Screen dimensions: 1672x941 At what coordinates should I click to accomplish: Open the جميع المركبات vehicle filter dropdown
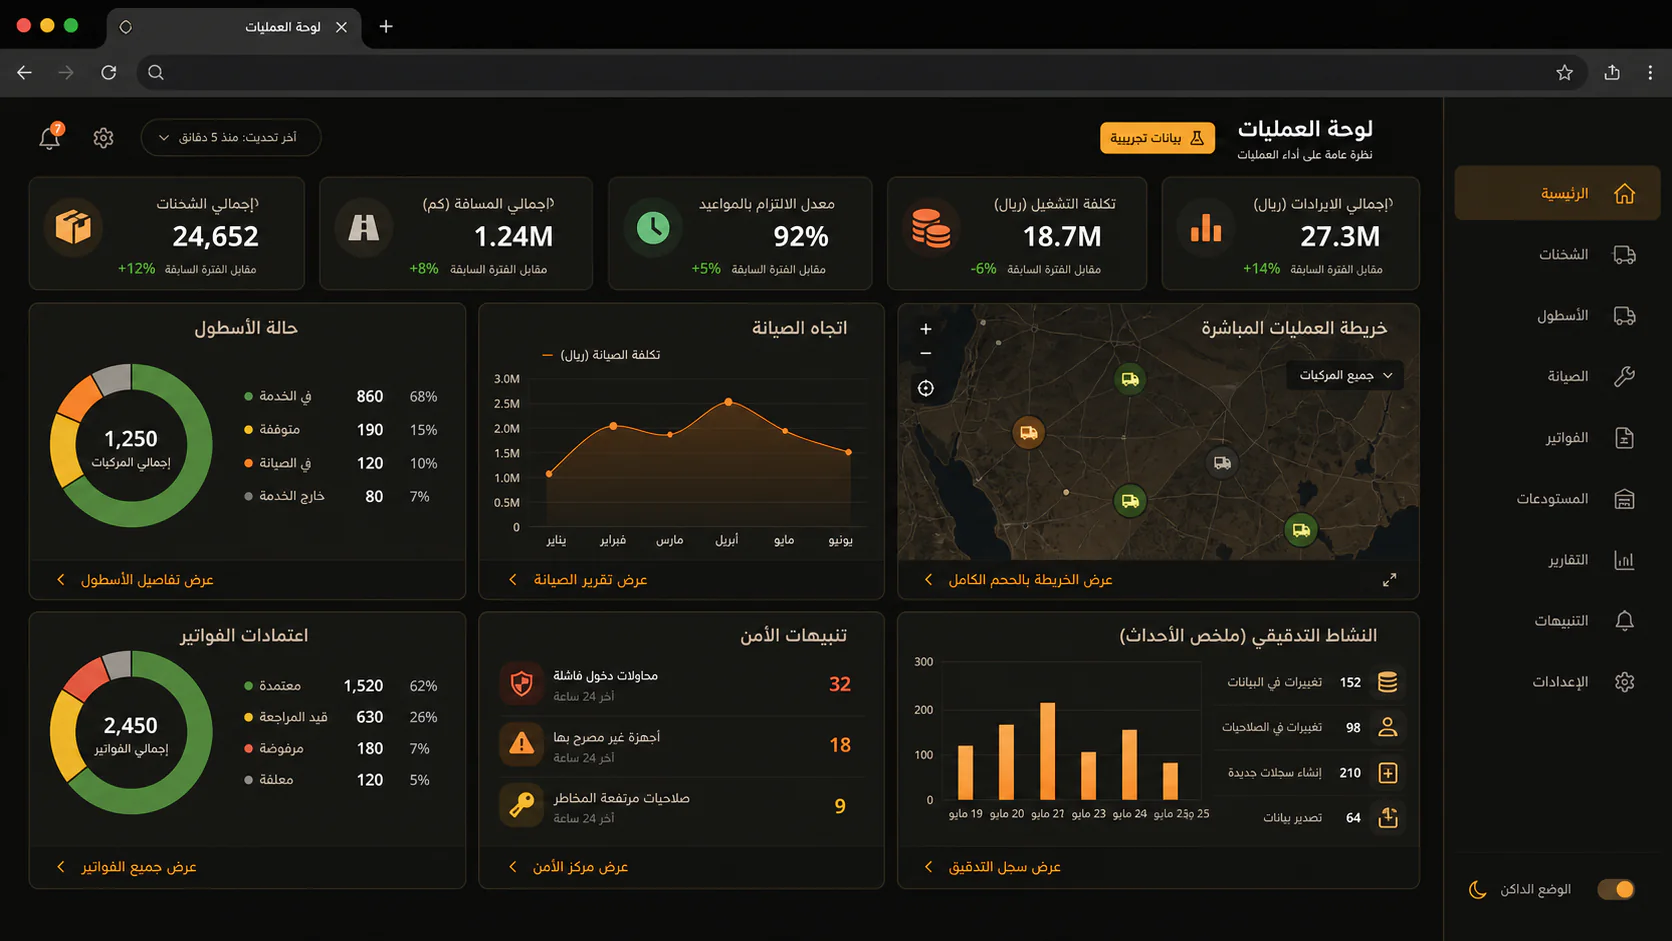click(1345, 375)
